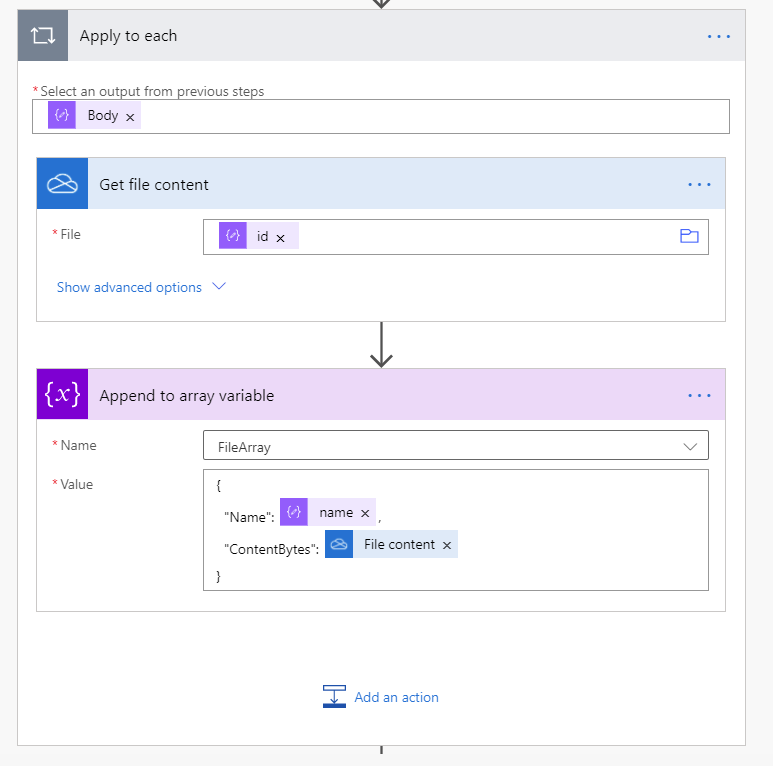This screenshot has height=766, width=773.
Task: Open Apply to each ellipsis menu
Action: pos(719,36)
